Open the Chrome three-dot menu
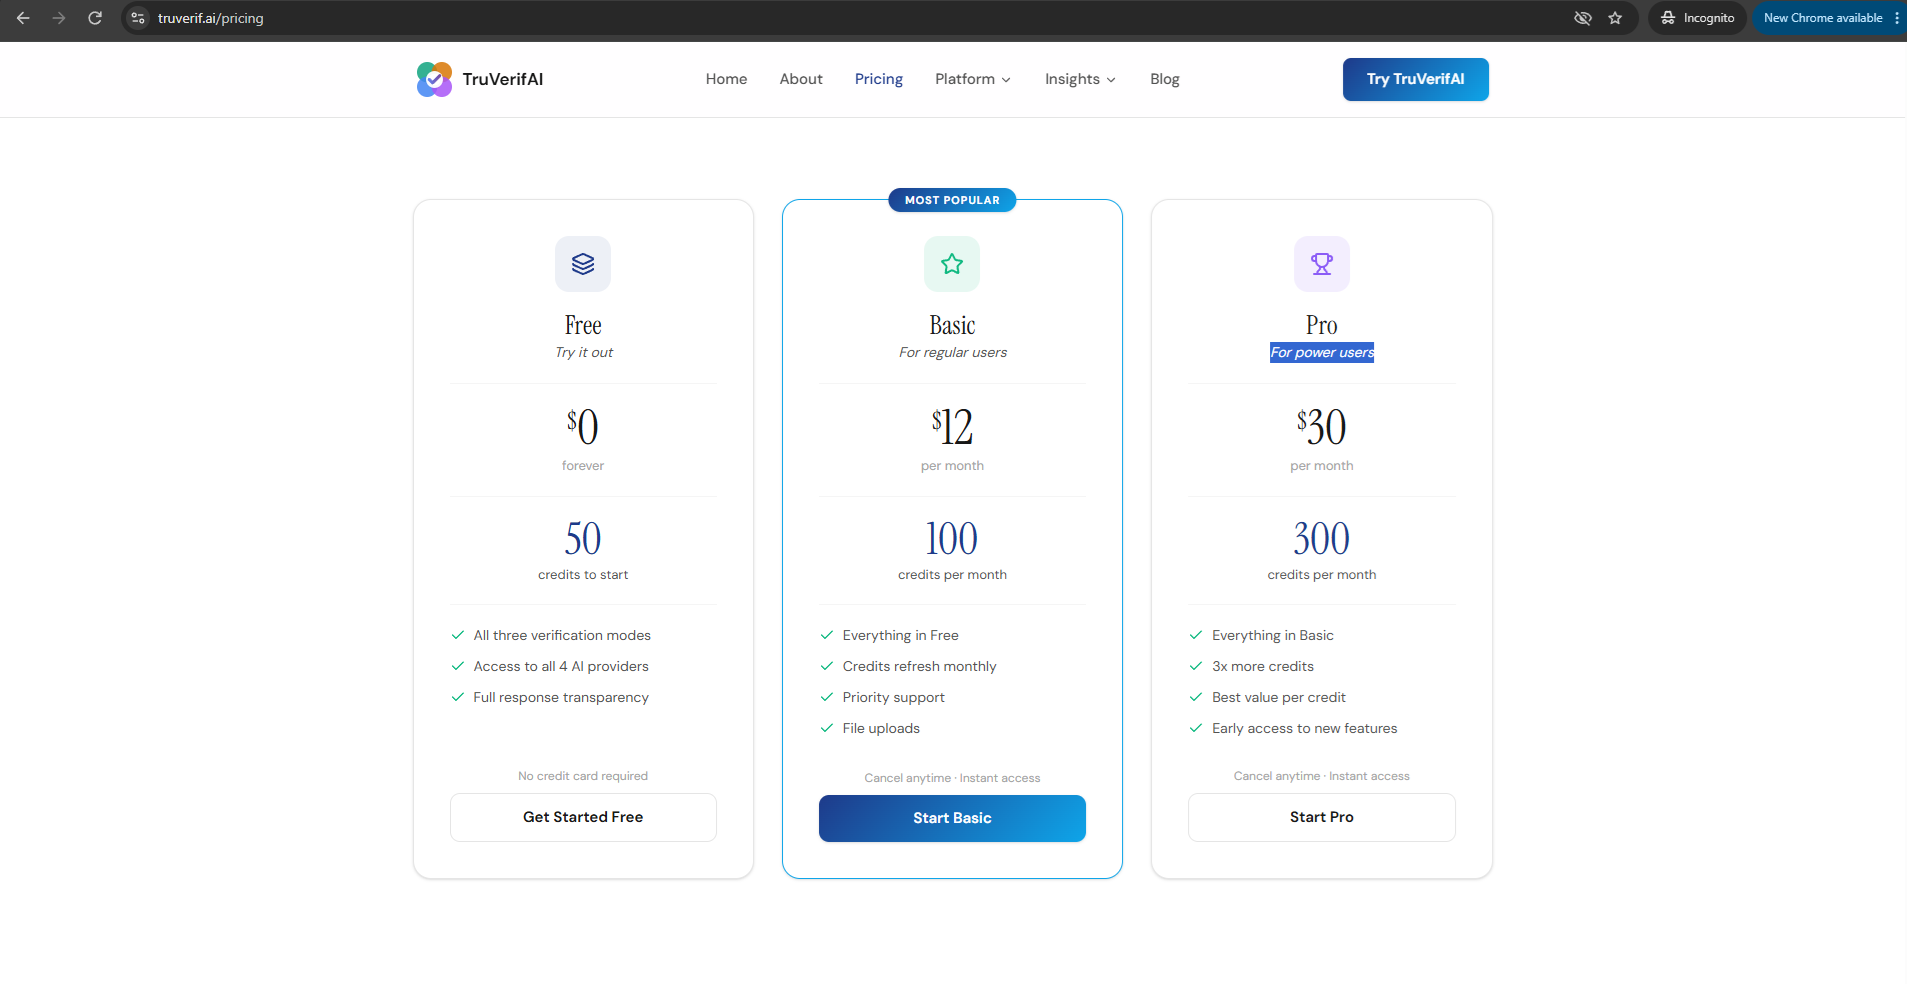Viewport: 1907px width, 984px height. (x=1897, y=18)
